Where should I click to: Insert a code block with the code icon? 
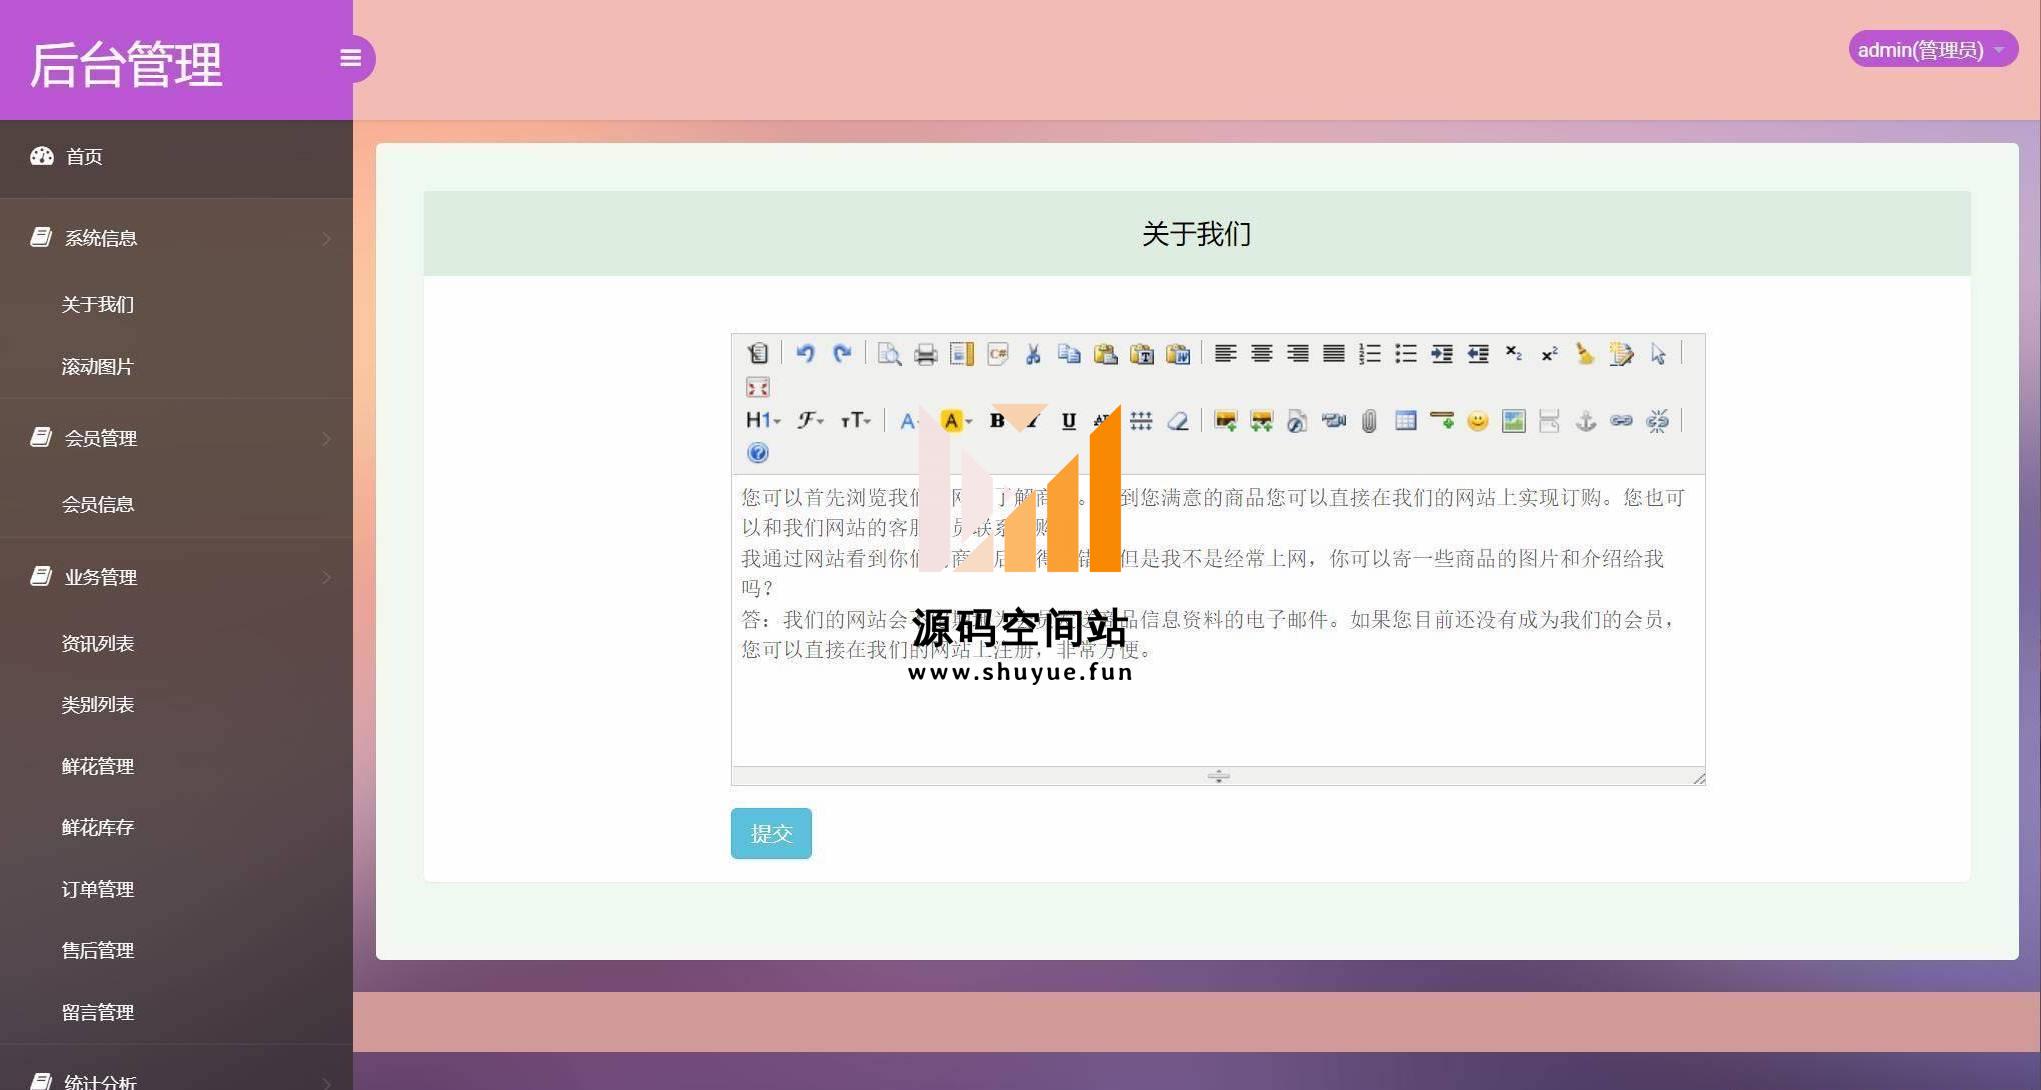click(x=997, y=353)
